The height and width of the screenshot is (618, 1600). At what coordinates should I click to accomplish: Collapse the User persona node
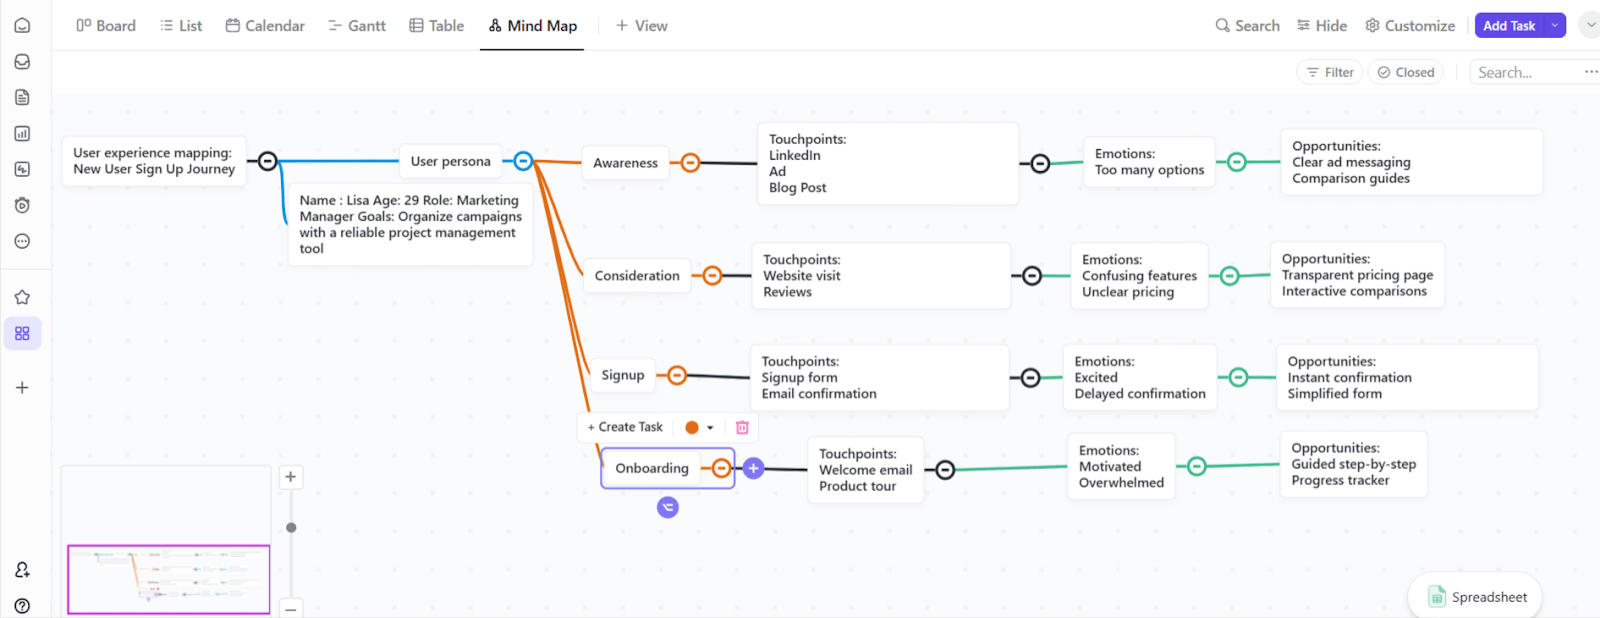click(523, 161)
